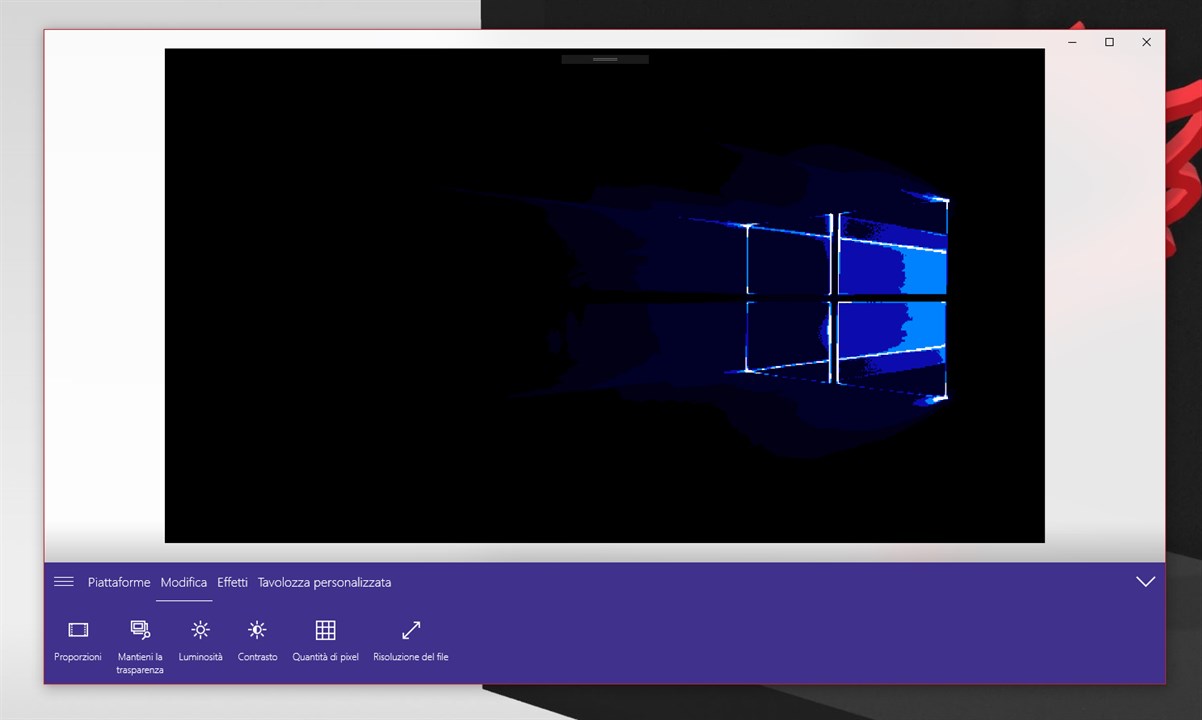
Task: Switch to the Modifica tab
Action: (184, 582)
